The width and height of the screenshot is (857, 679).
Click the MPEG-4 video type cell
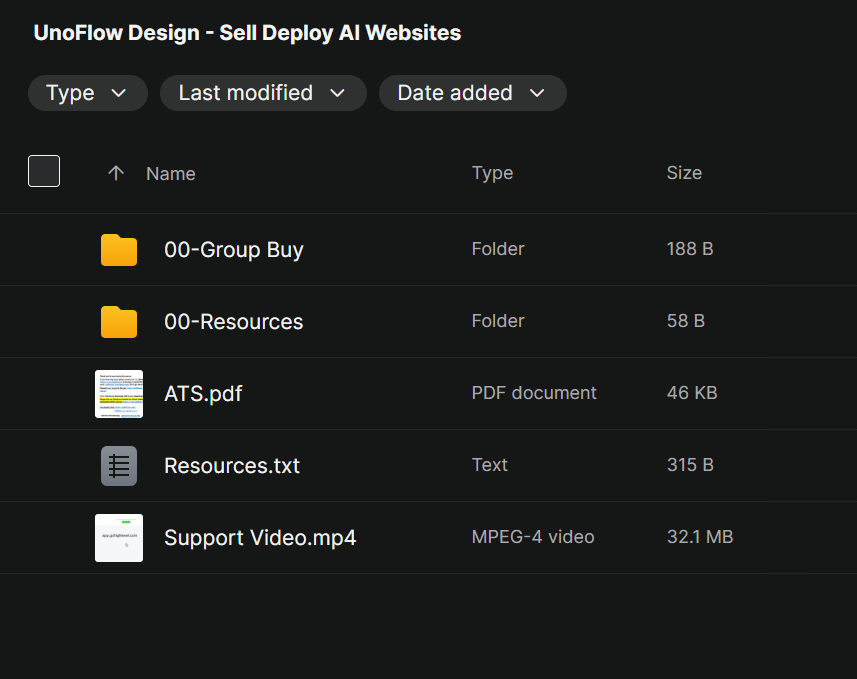point(533,537)
